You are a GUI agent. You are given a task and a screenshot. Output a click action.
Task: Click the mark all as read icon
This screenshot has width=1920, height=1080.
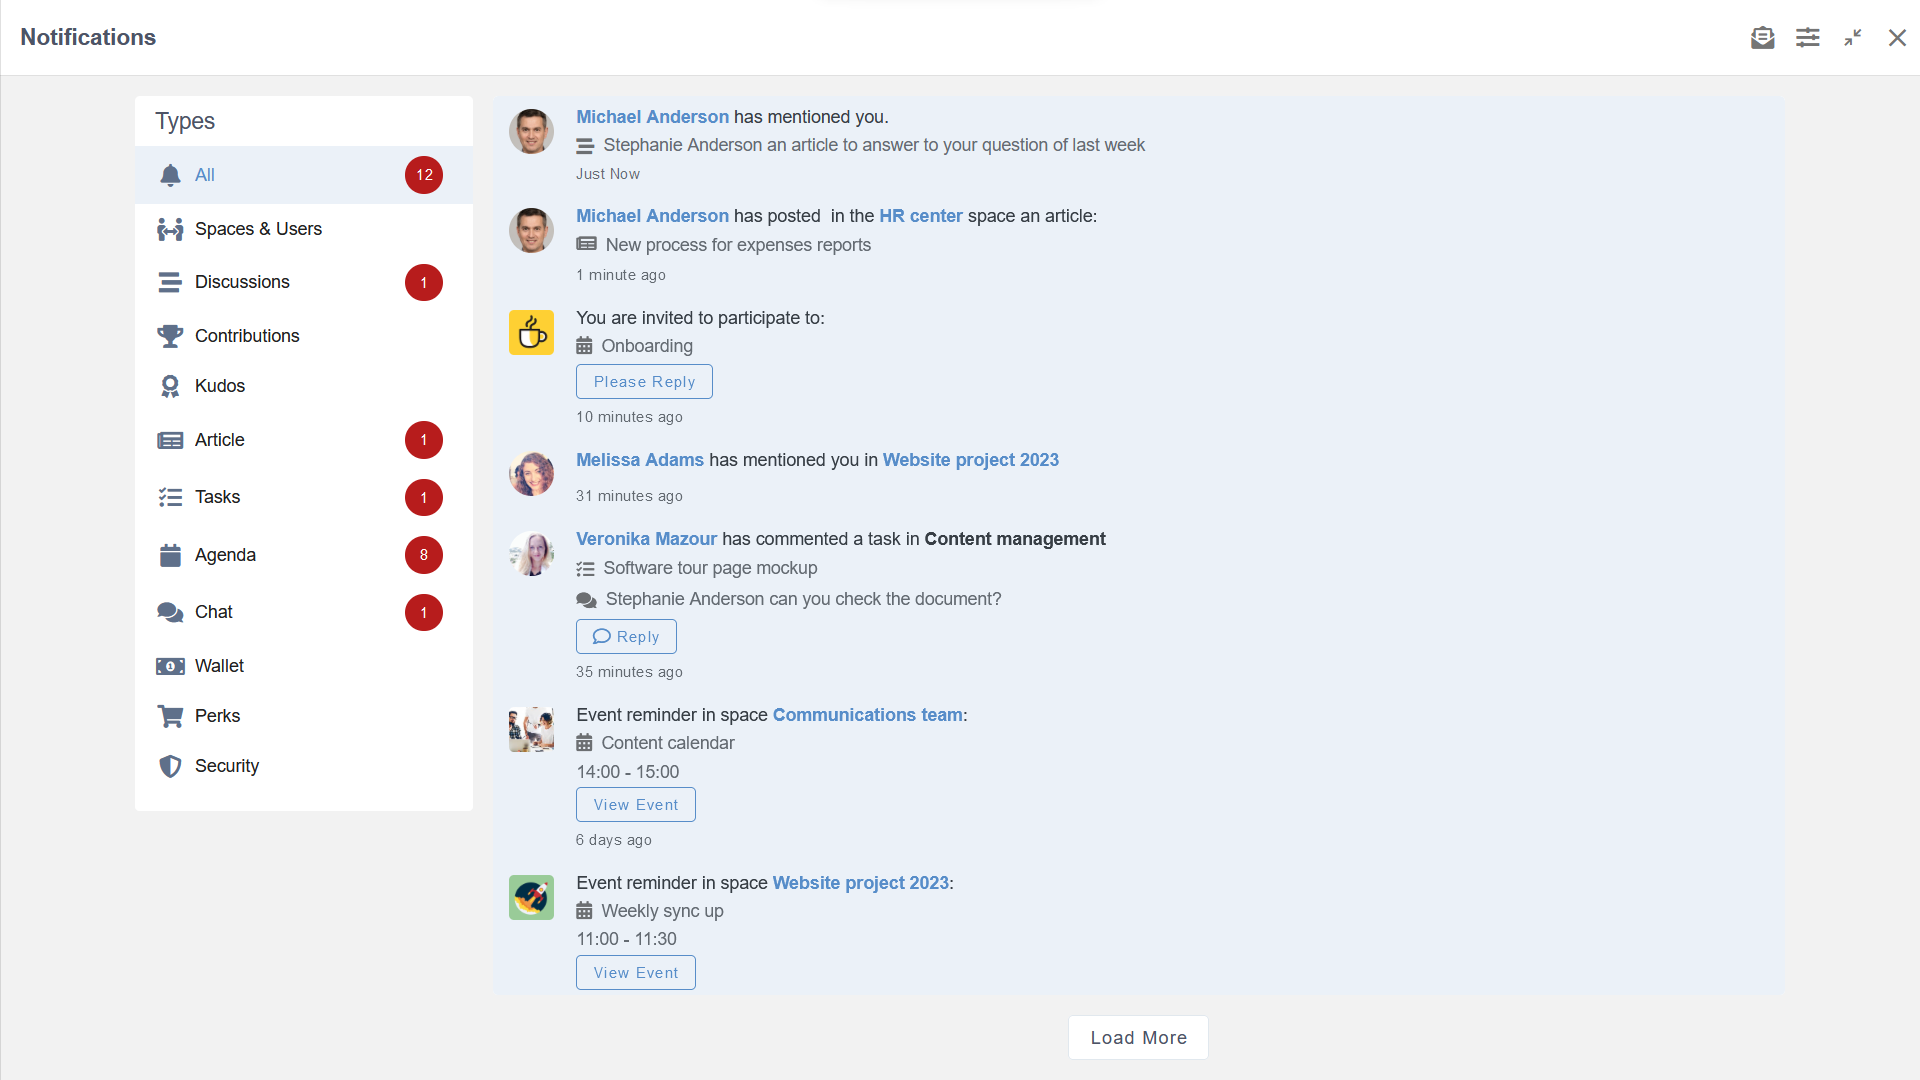tap(1762, 38)
